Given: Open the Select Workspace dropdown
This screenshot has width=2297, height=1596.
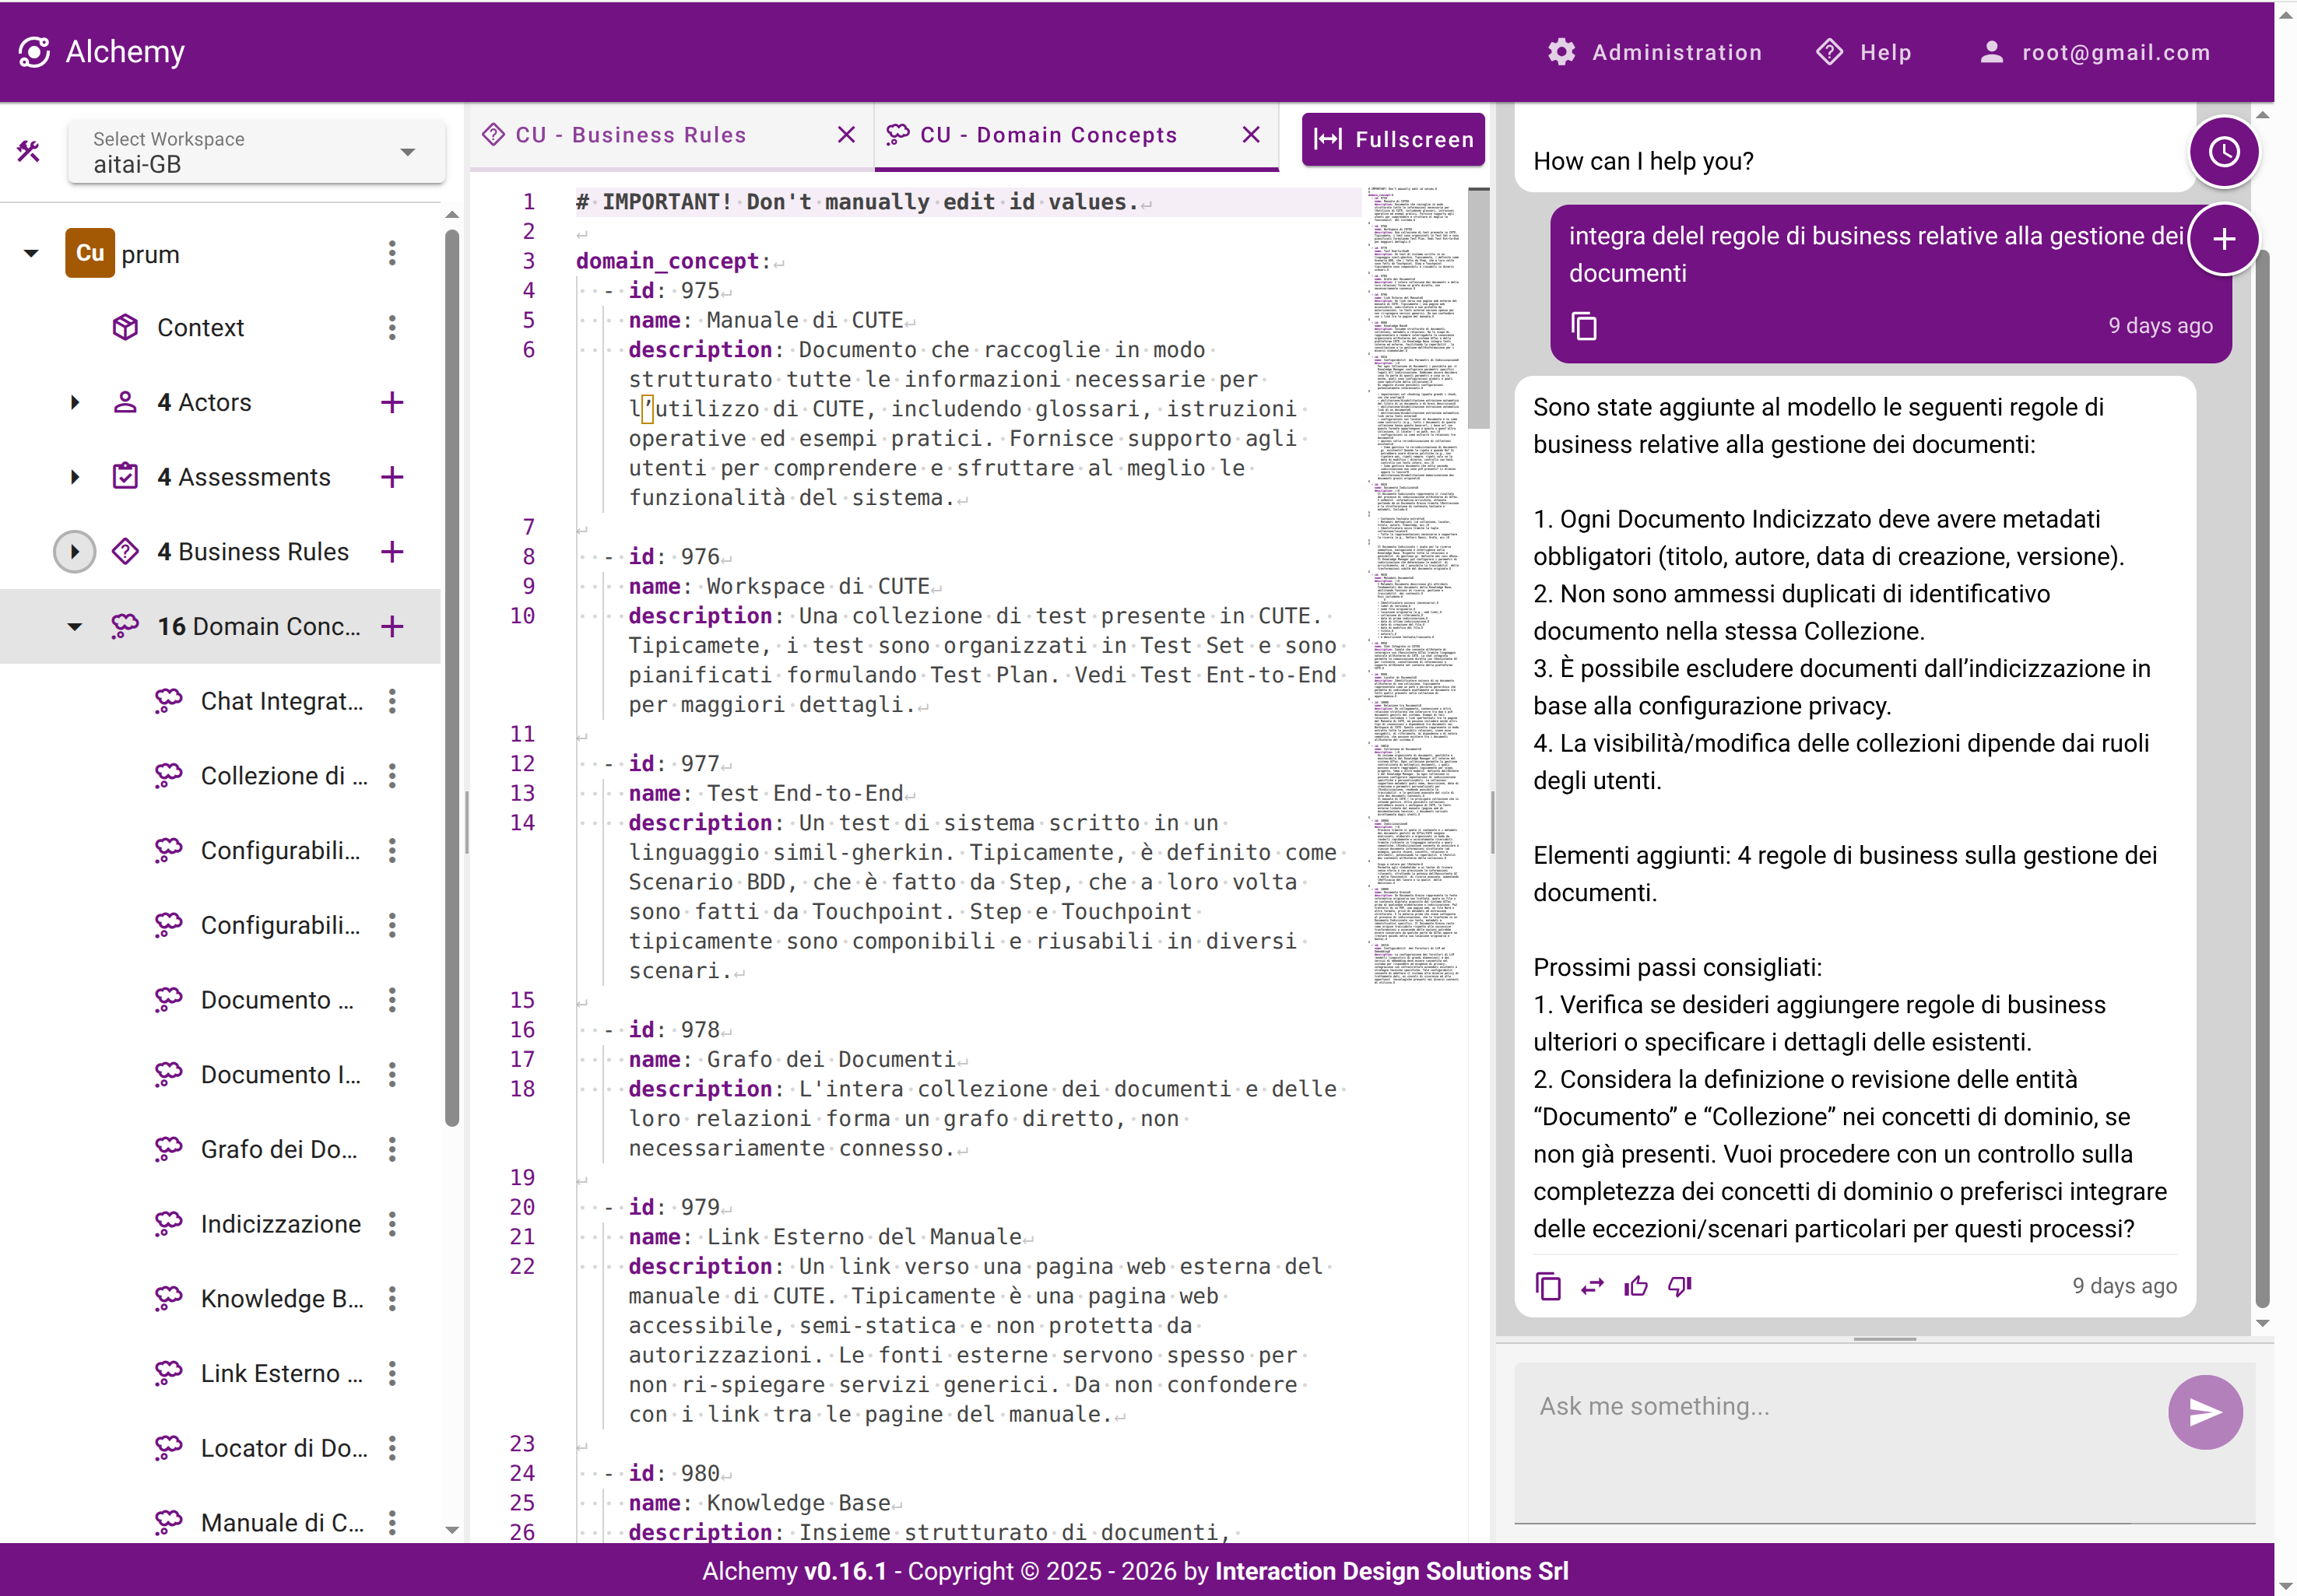Looking at the screenshot, I should (x=256, y=152).
